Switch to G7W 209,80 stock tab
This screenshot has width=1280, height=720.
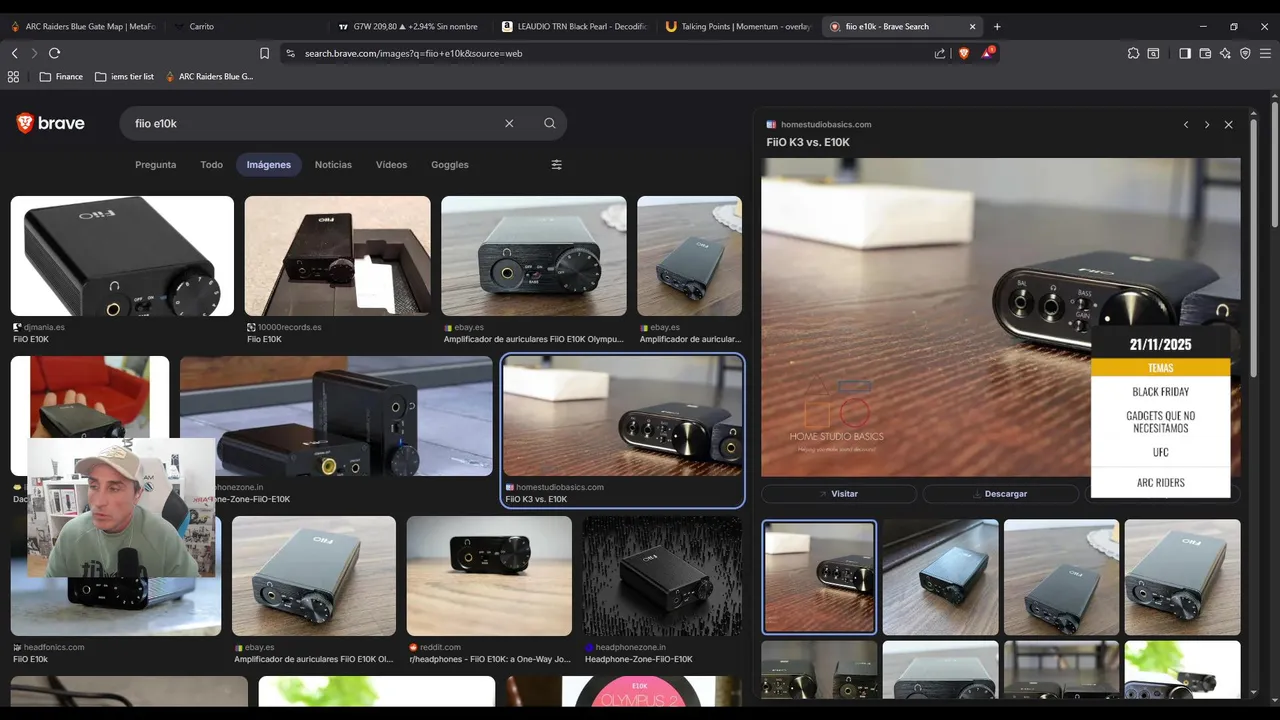(409, 26)
